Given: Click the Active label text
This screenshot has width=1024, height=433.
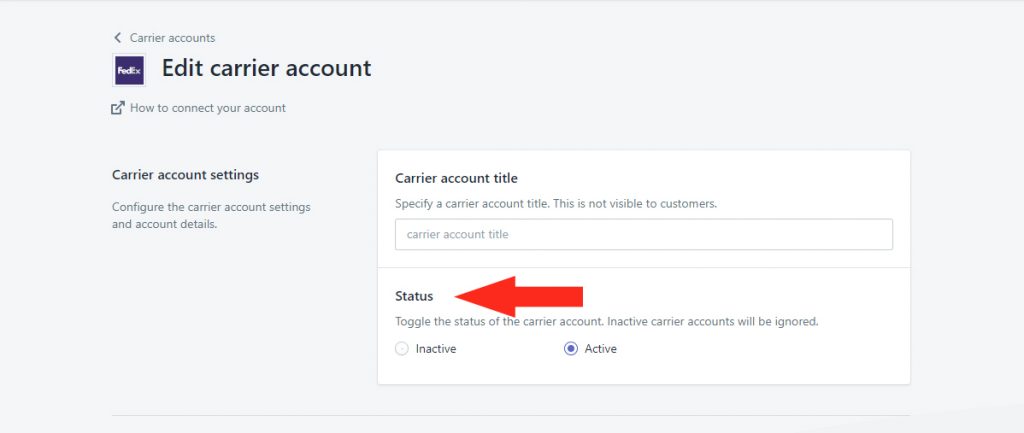Looking at the screenshot, I should [601, 349].
